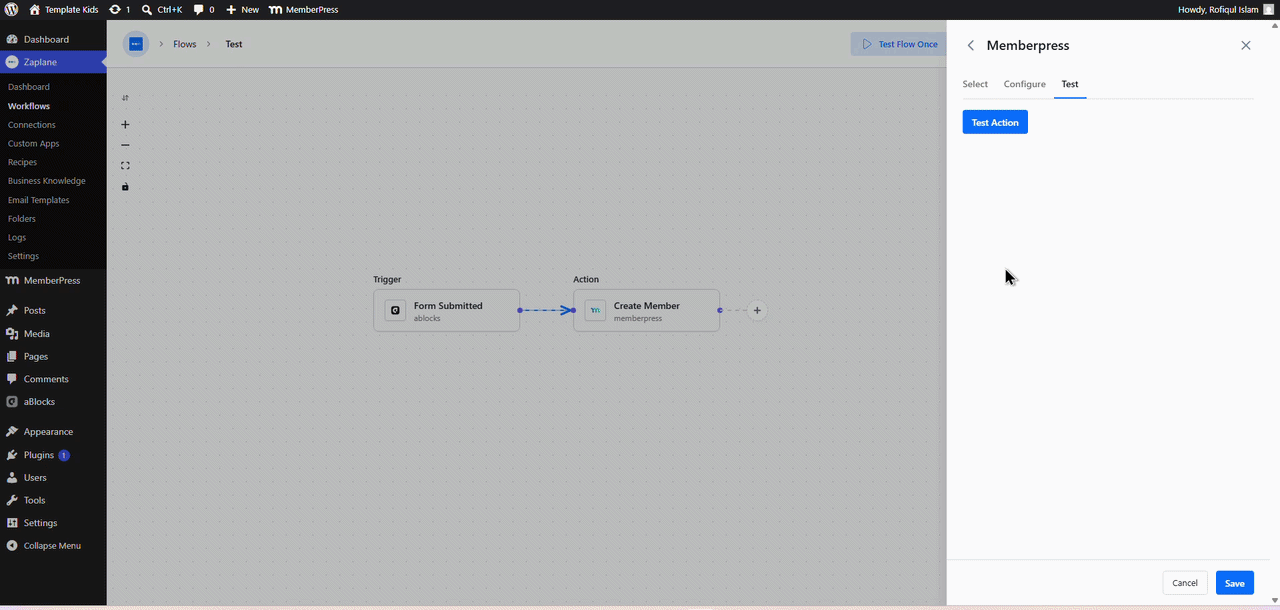Switch to the Test tab
The image size is (1280, 610).
click(x=1070, y=84)
